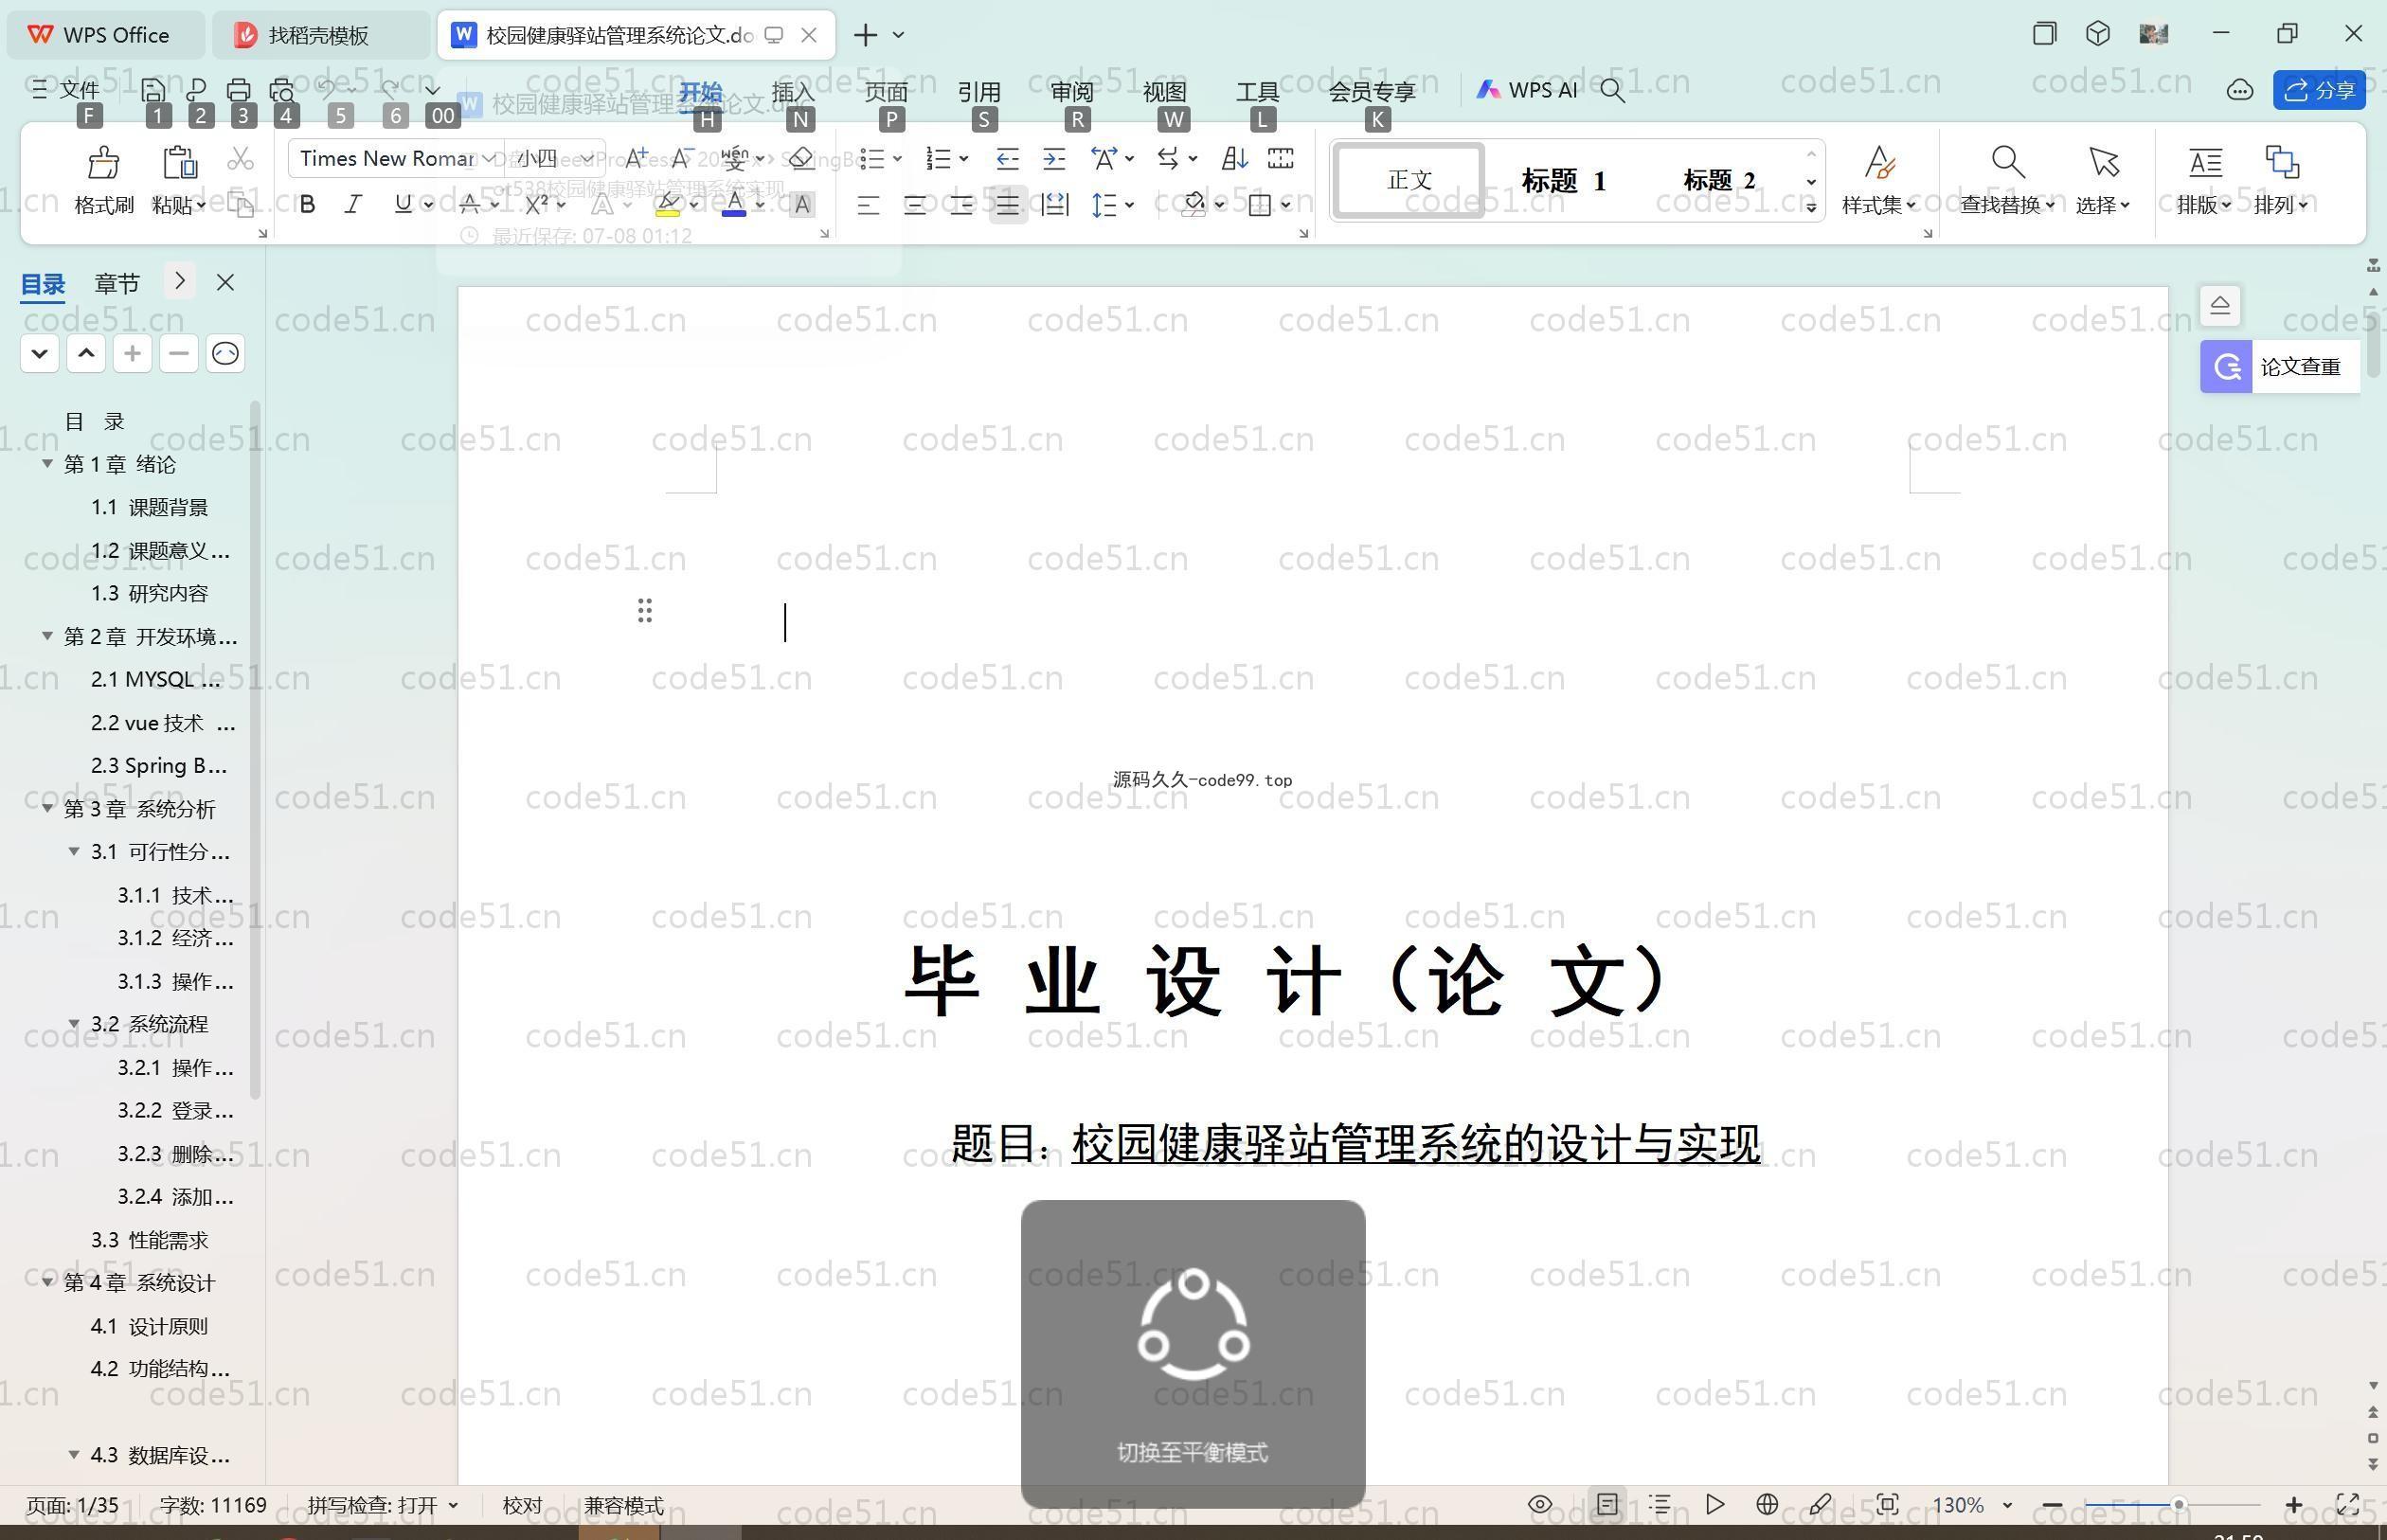Decrease paragraph indent

[1008, 158]
